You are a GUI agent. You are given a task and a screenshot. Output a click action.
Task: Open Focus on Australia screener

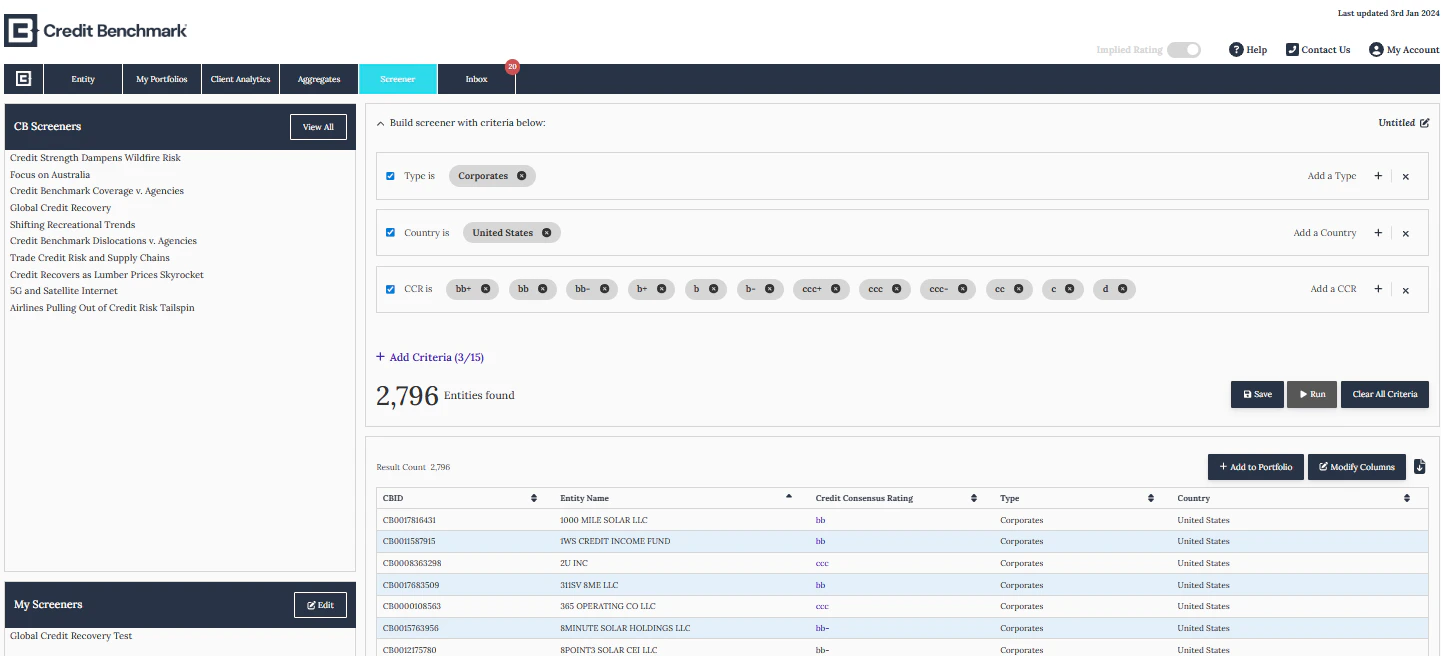pos(50,175)
